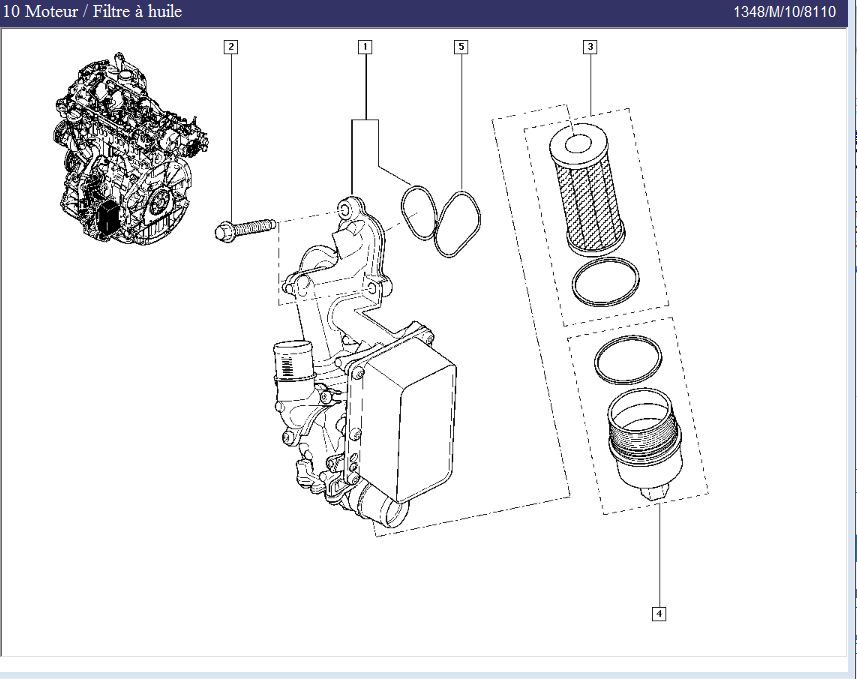
Task: Click the reference code 1348/M/10/8110
Action: coord(784,11)
